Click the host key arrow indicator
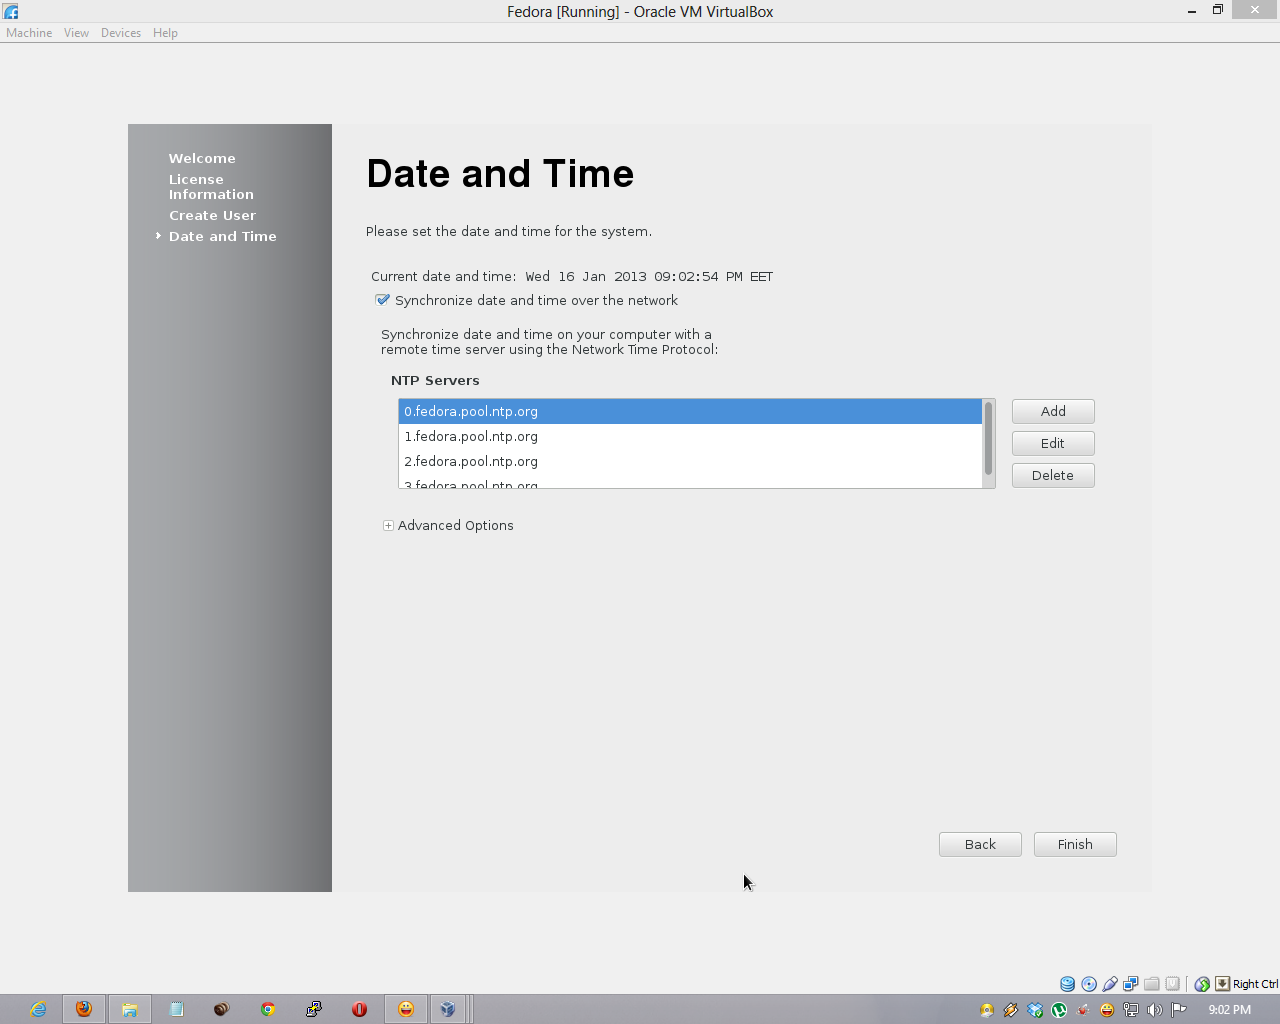 1222,984
